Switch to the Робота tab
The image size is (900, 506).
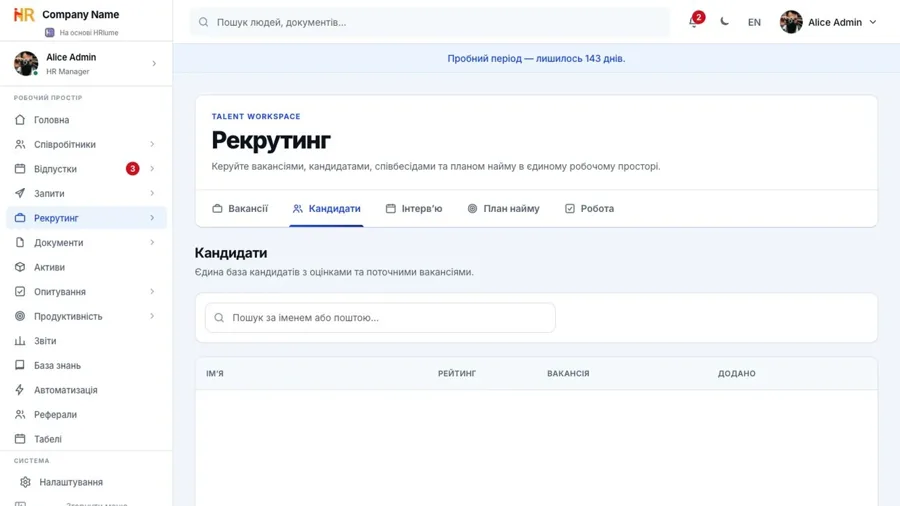589,209
